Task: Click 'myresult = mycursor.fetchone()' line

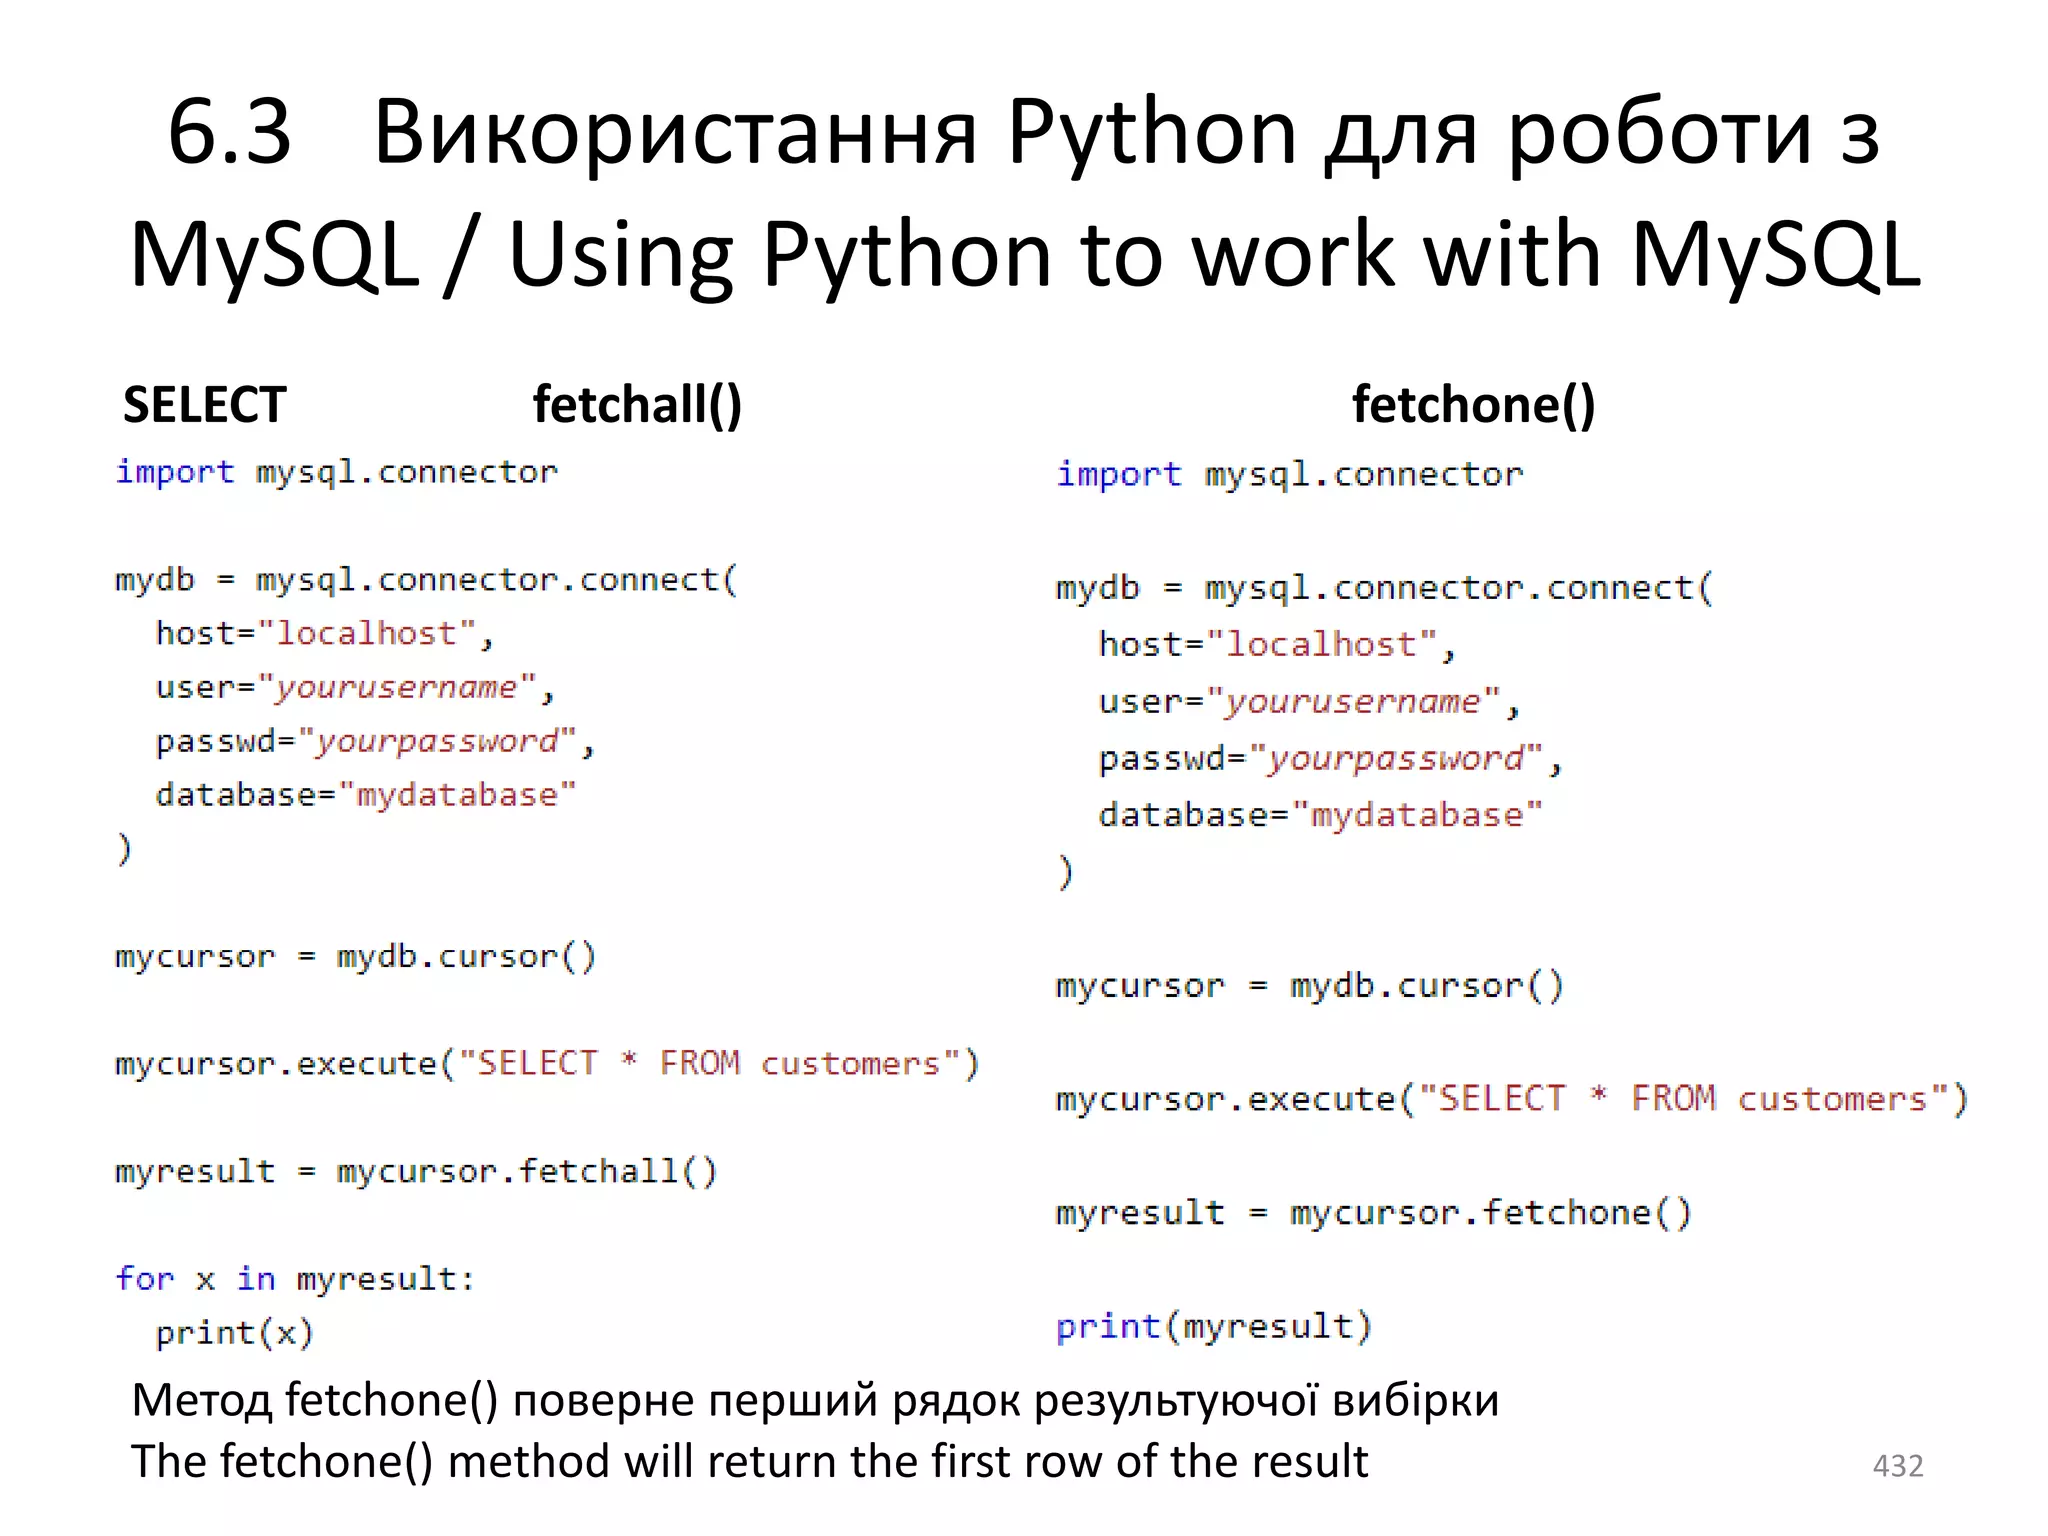Action: [1374, 1214]
